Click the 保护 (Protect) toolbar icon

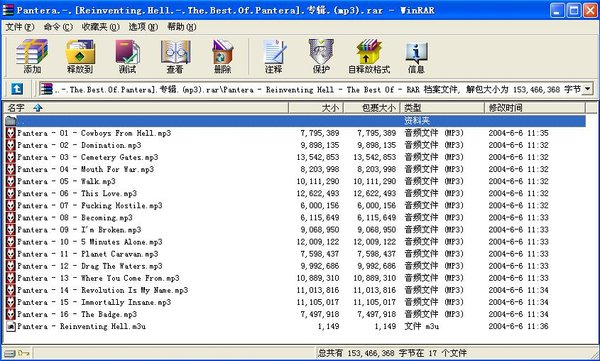pyautogui.click(x=321, y=56)
